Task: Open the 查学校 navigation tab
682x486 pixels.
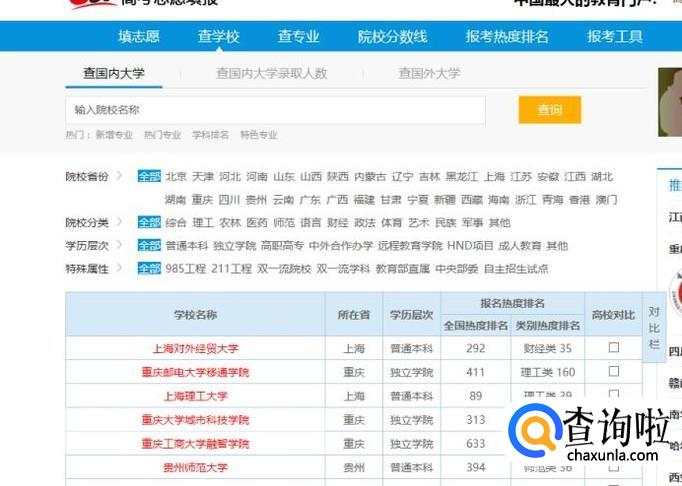Action: click(218, 37)
